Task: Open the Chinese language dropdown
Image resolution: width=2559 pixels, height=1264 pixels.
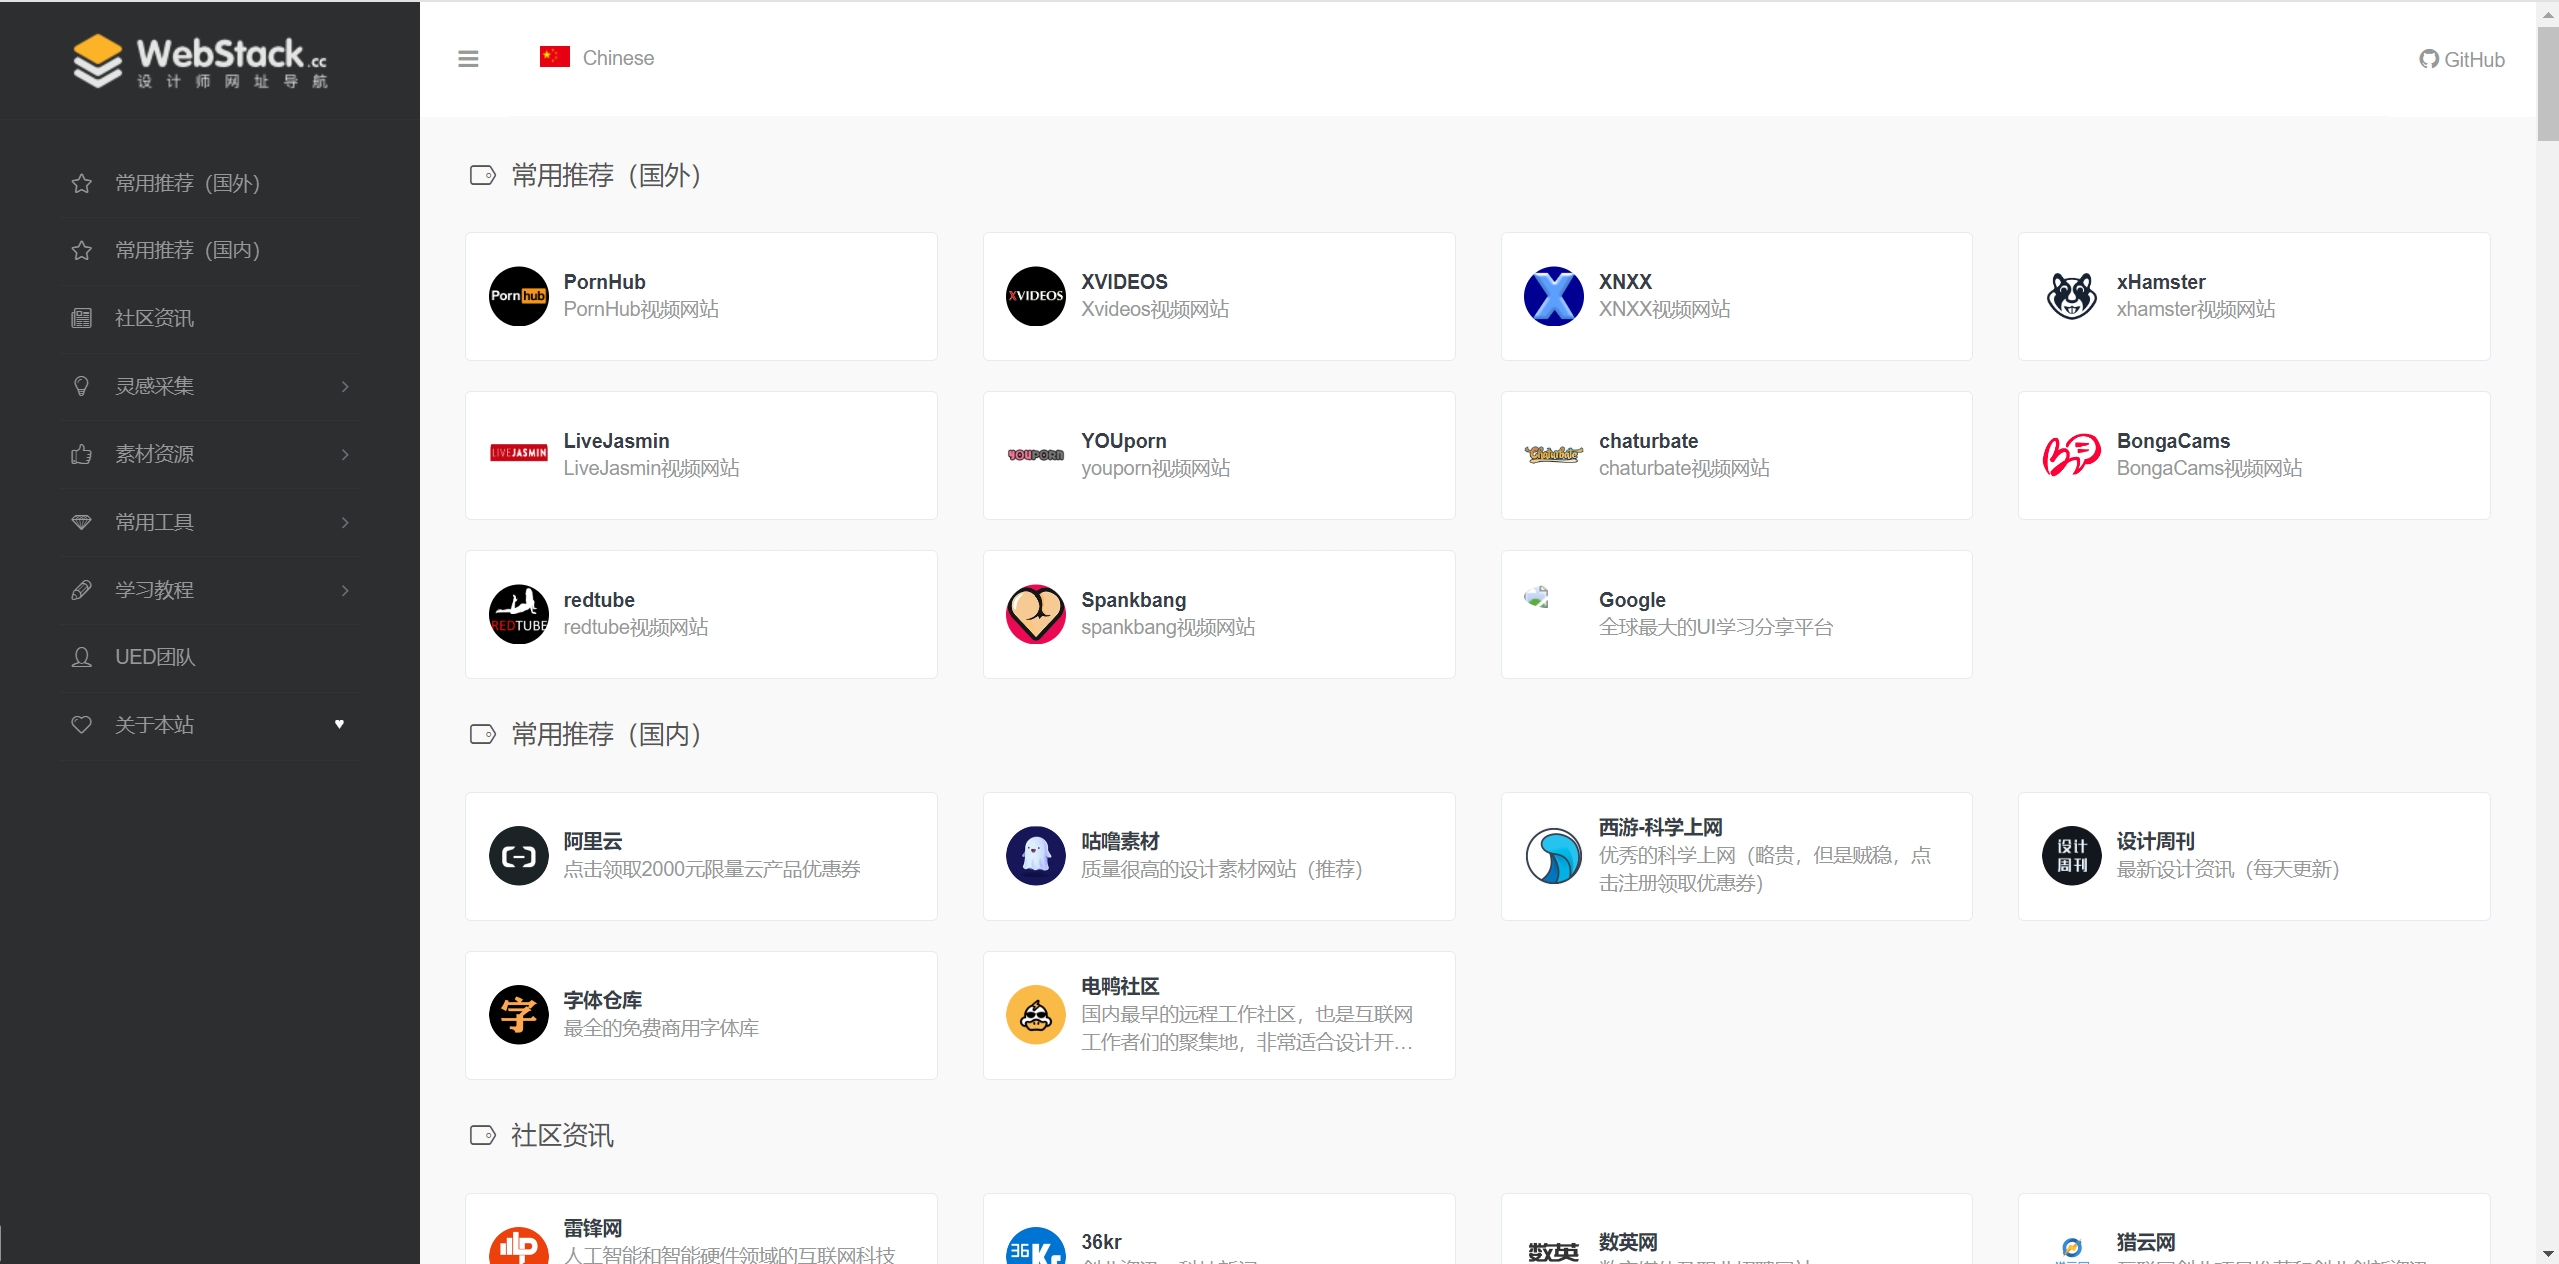Action: tap(597, 58)
